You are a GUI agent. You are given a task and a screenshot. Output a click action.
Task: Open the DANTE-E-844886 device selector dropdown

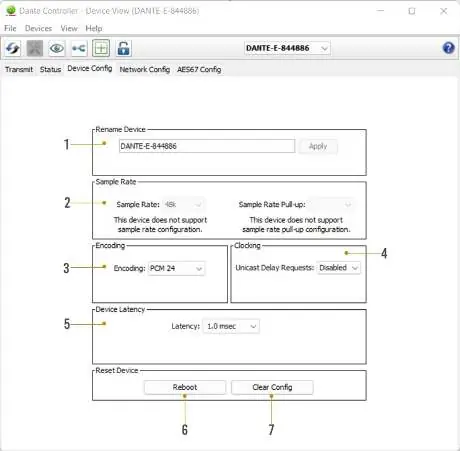pos(287,48)
